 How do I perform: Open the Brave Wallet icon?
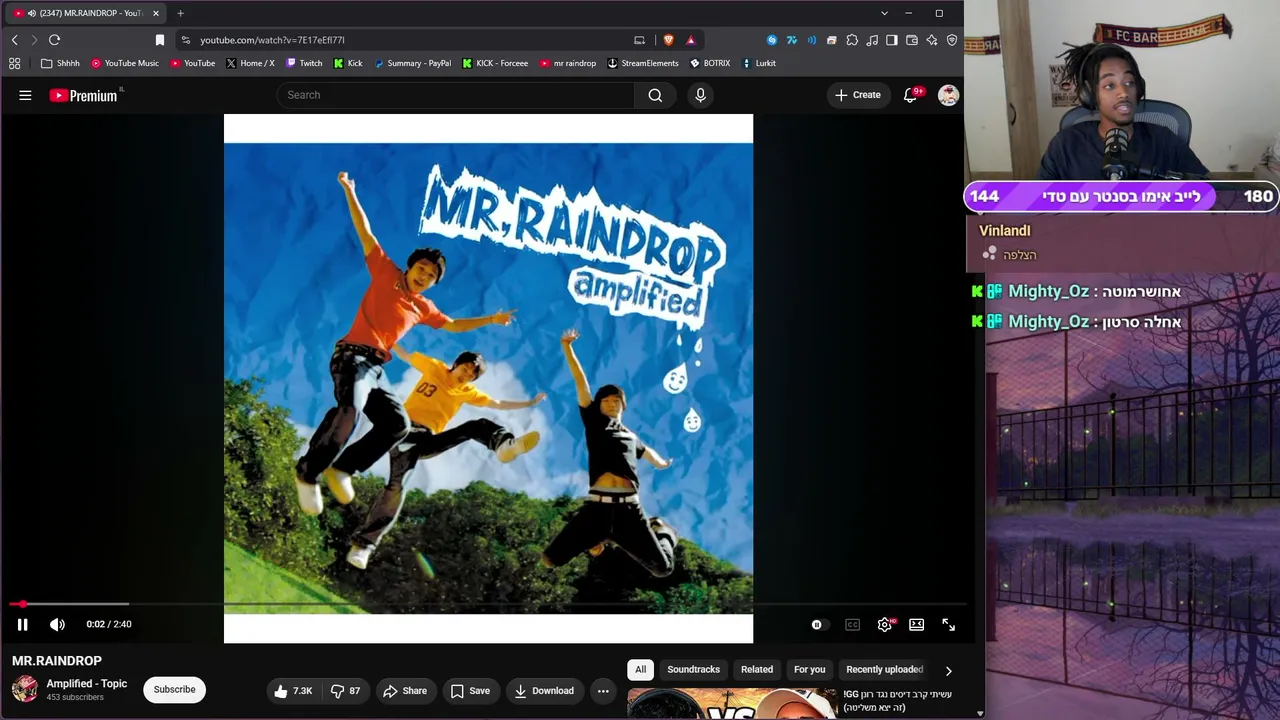(x=912, y=40)
